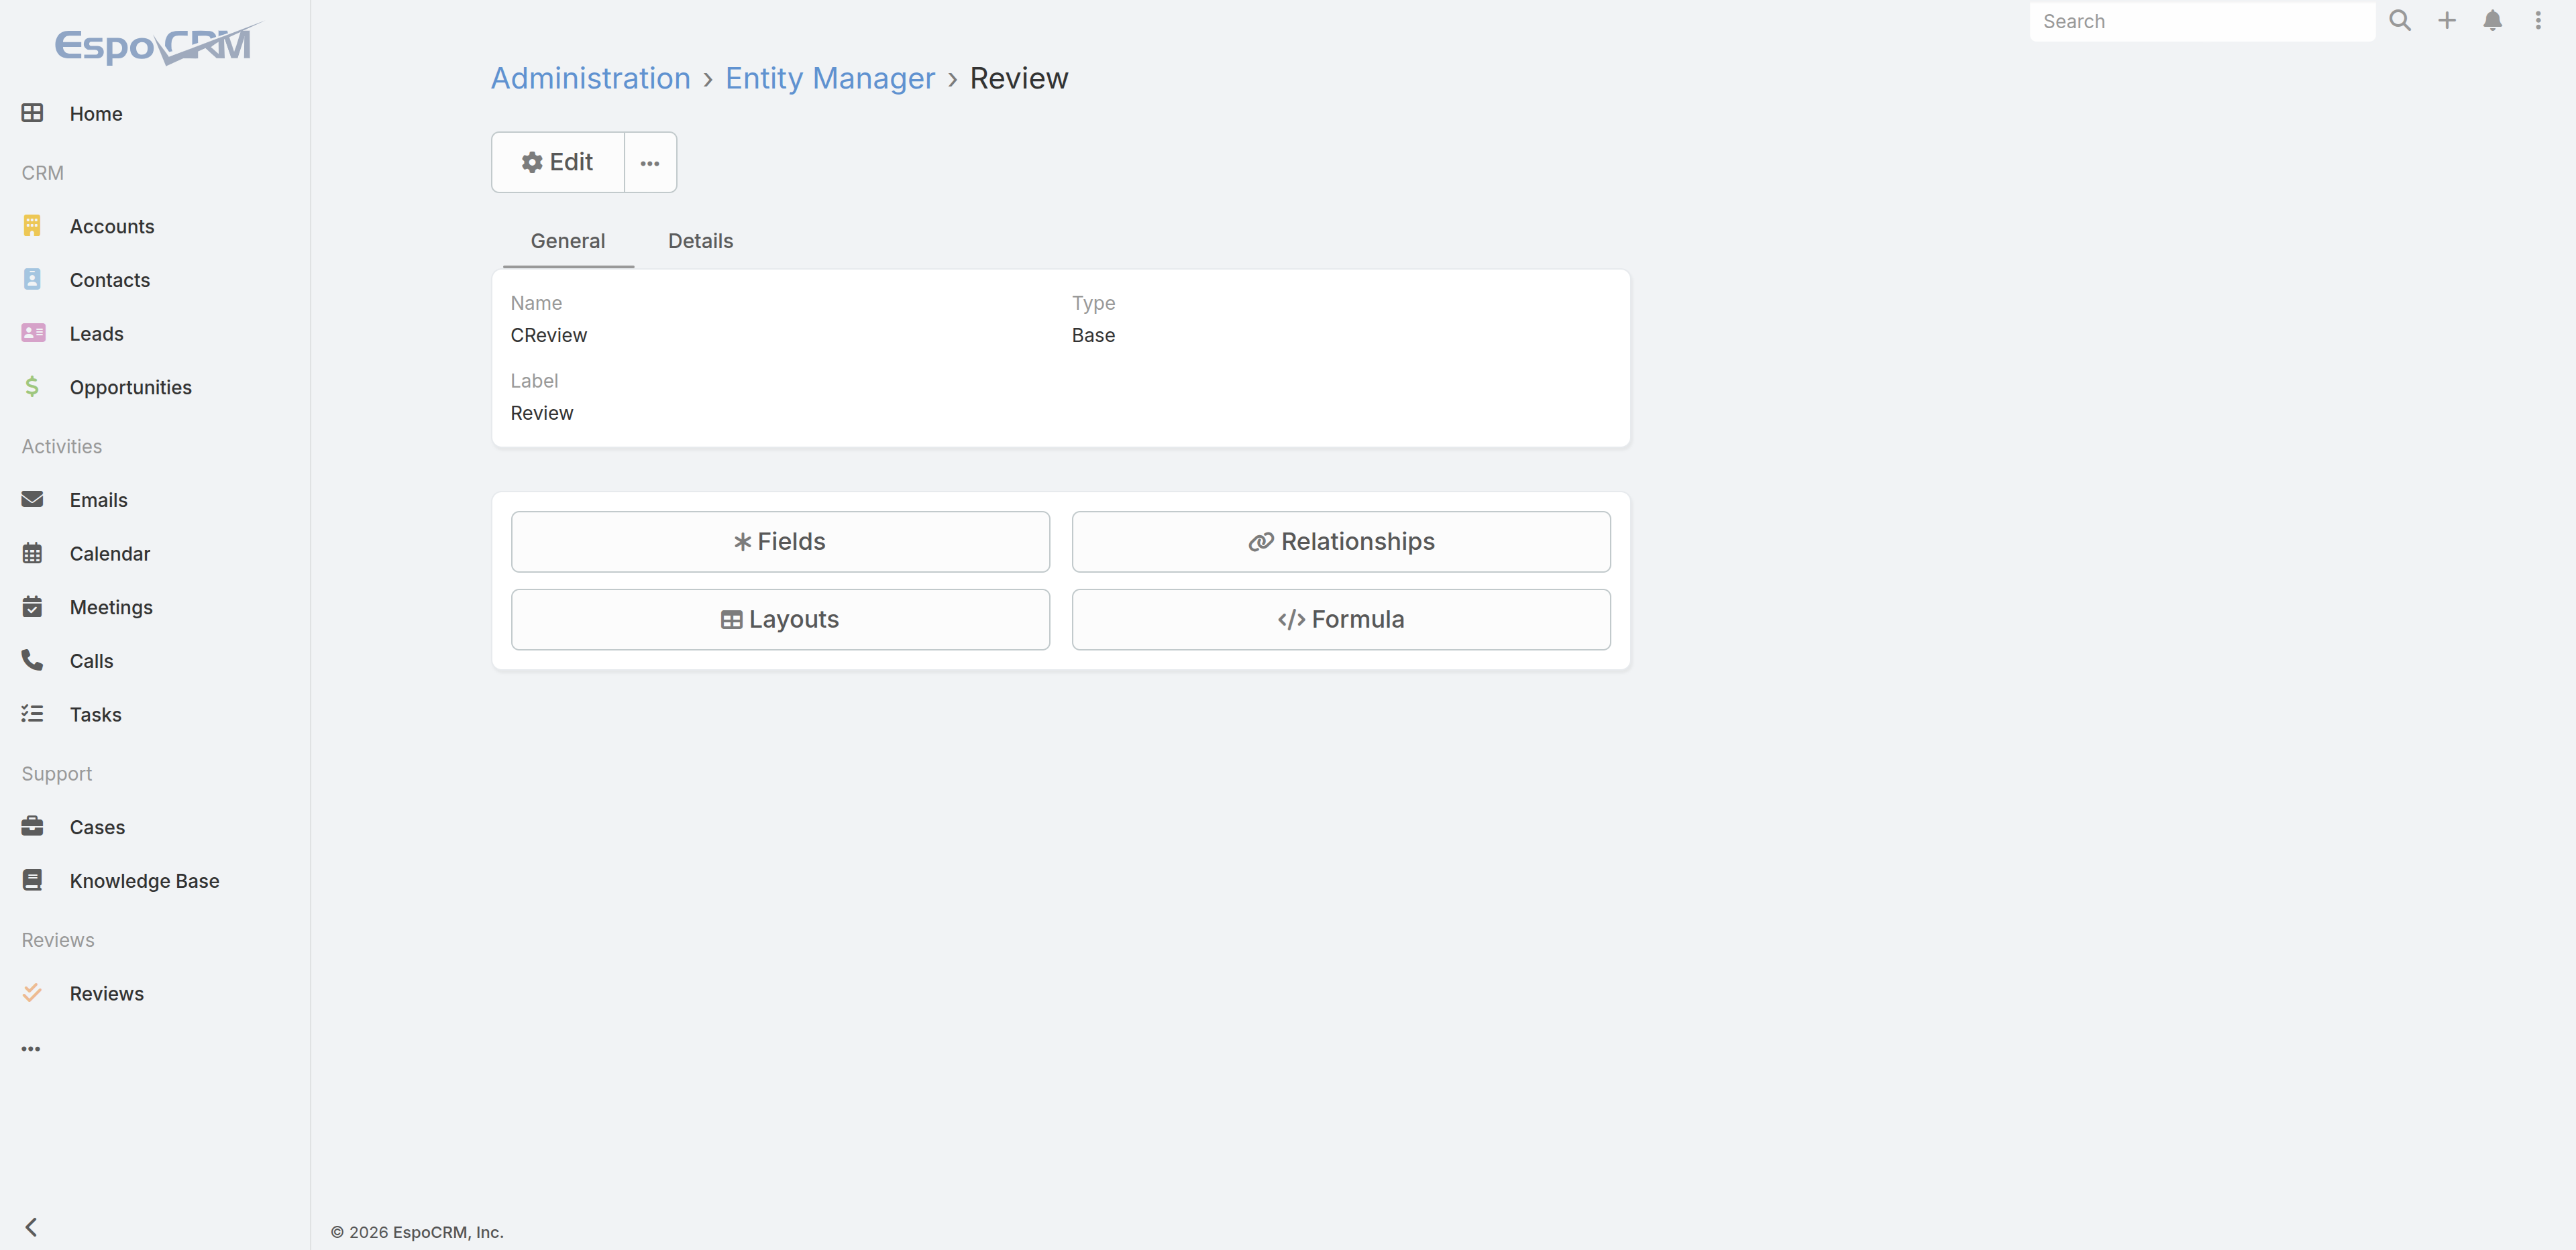2576x1250 pixels.
Task: Go to Administration breadcrumb link
Action: pos(590,78)
